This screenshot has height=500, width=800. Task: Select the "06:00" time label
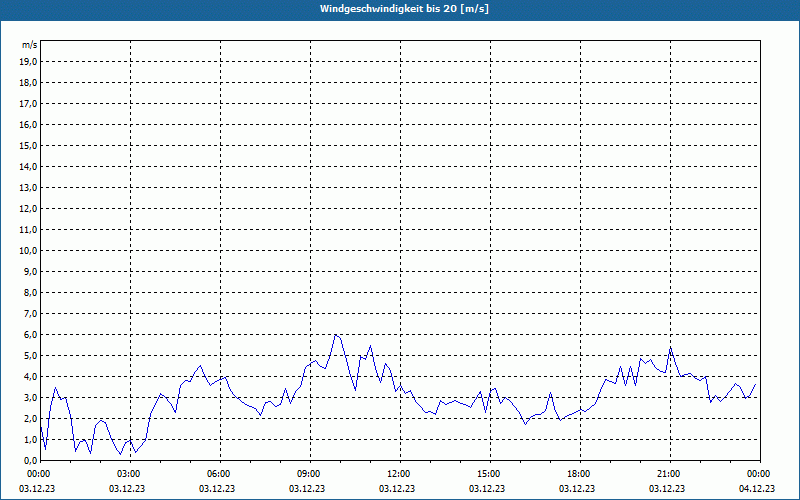(219, 474)
